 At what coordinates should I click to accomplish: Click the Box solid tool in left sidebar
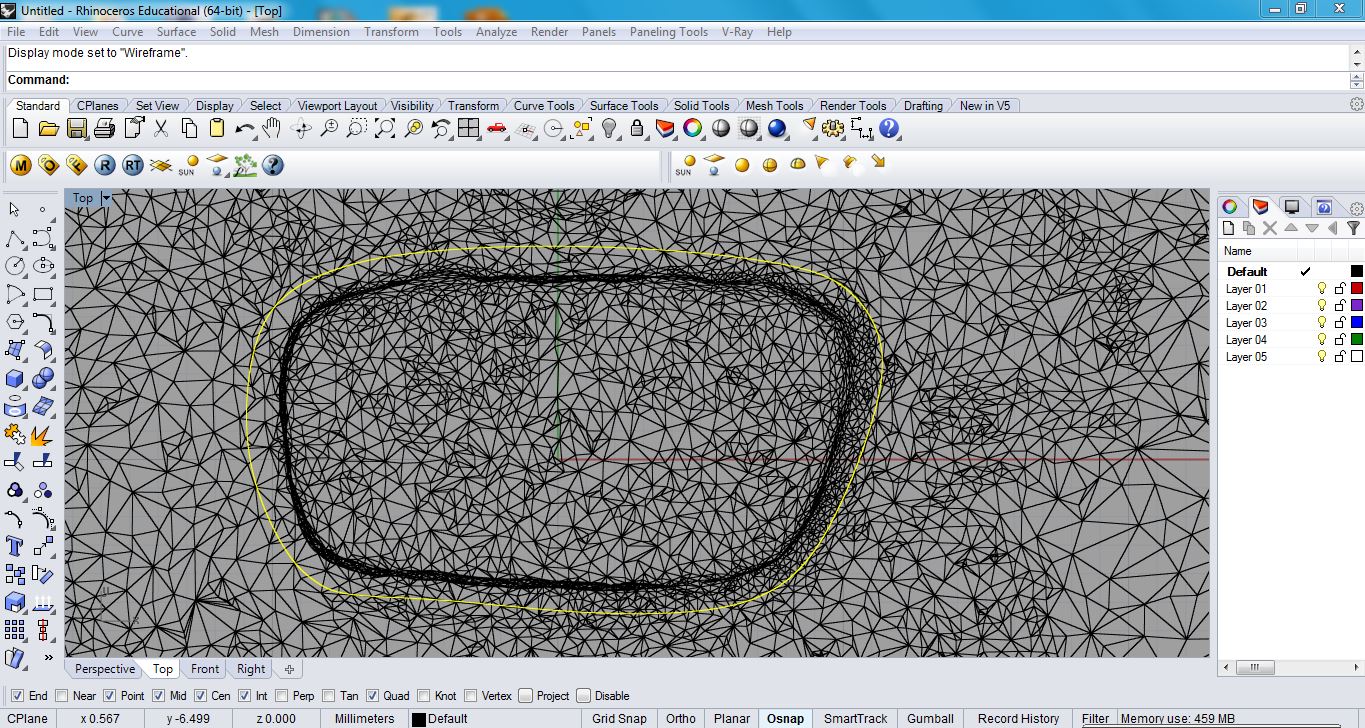pyautogui.click(x=15, y=379)
